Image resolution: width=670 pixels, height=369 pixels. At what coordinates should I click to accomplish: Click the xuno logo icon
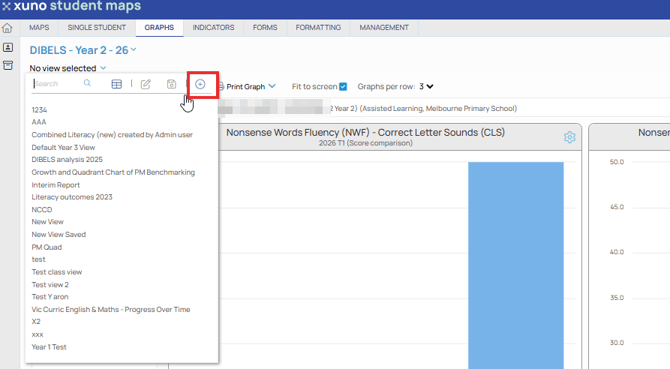pos(6,6)
